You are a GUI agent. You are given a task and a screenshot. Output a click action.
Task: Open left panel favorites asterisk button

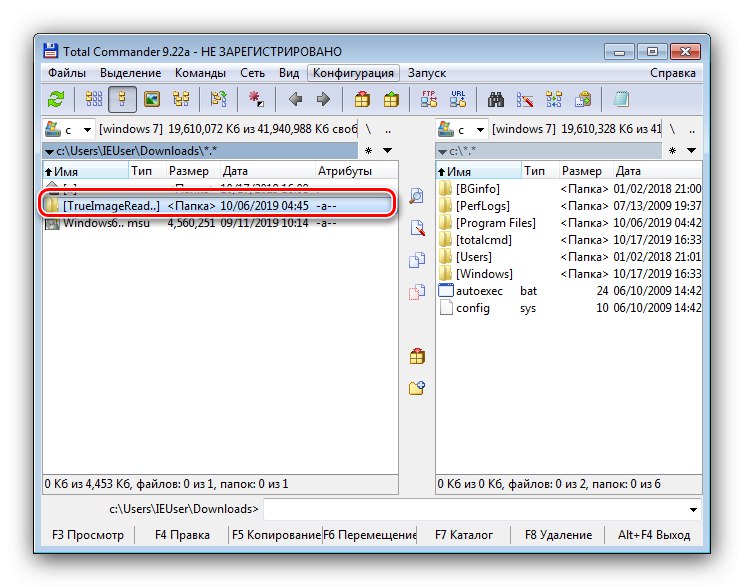(368, 151)
